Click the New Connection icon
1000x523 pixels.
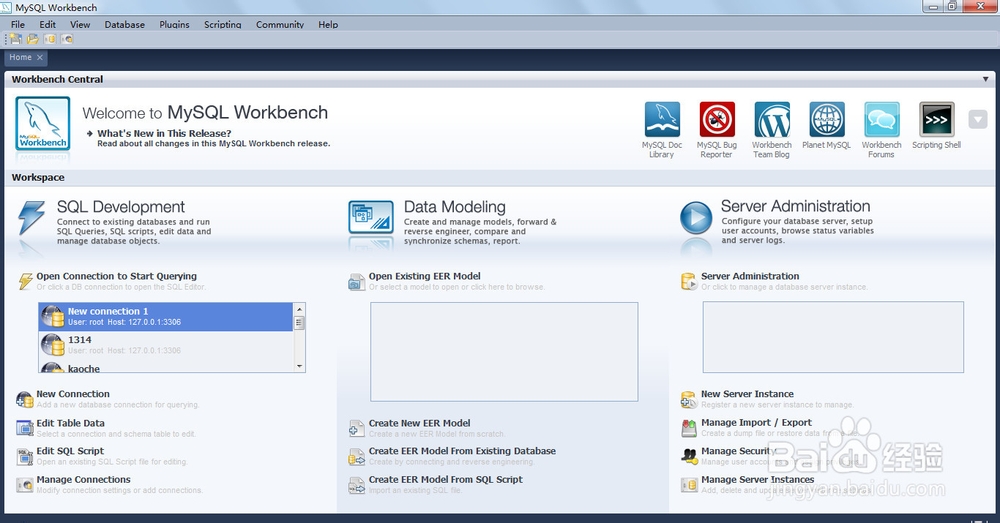pos(25,399)
